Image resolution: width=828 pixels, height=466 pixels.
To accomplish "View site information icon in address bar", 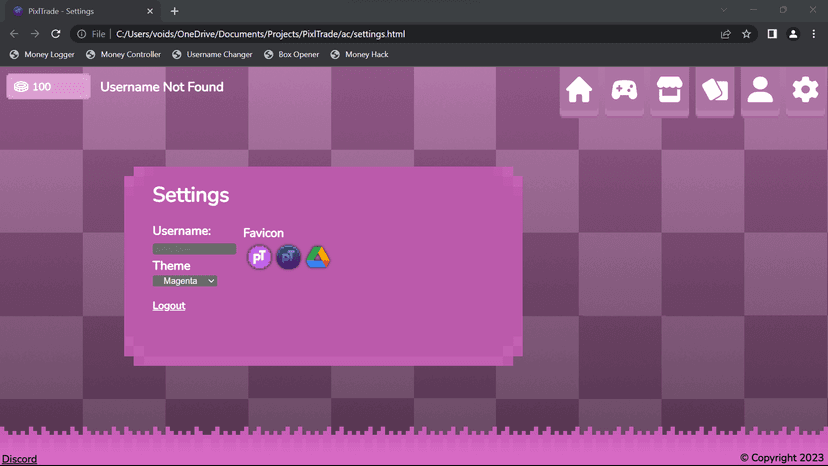I will (81, 34).
